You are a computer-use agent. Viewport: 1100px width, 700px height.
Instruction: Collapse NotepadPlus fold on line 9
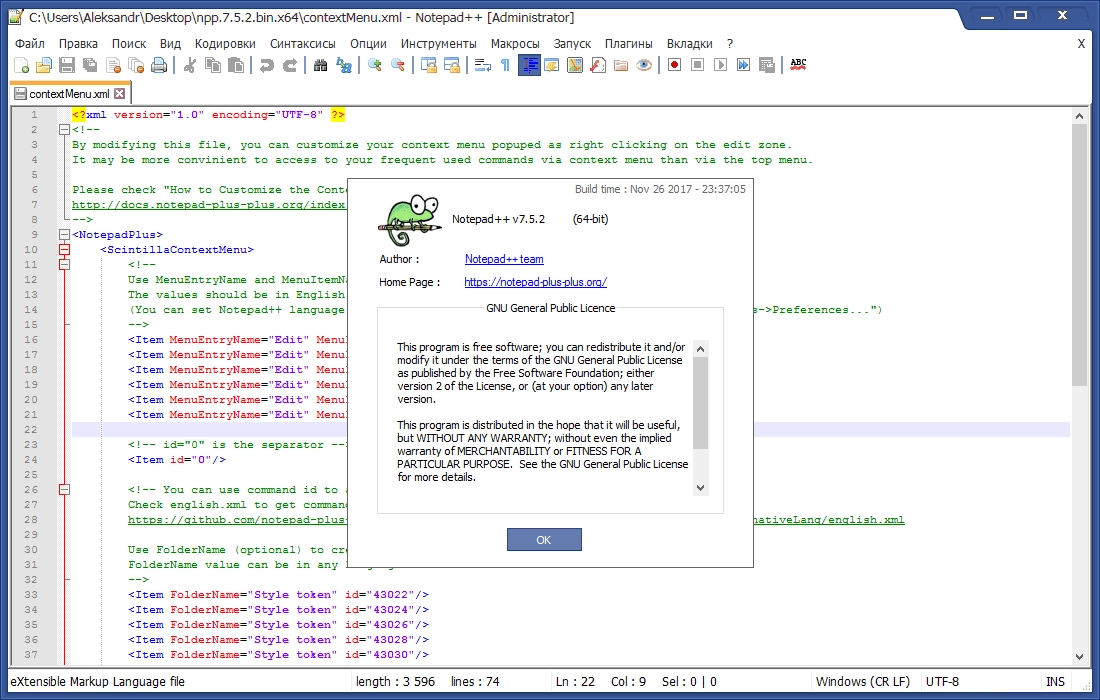pyautogui.click(x=64, y=234)
